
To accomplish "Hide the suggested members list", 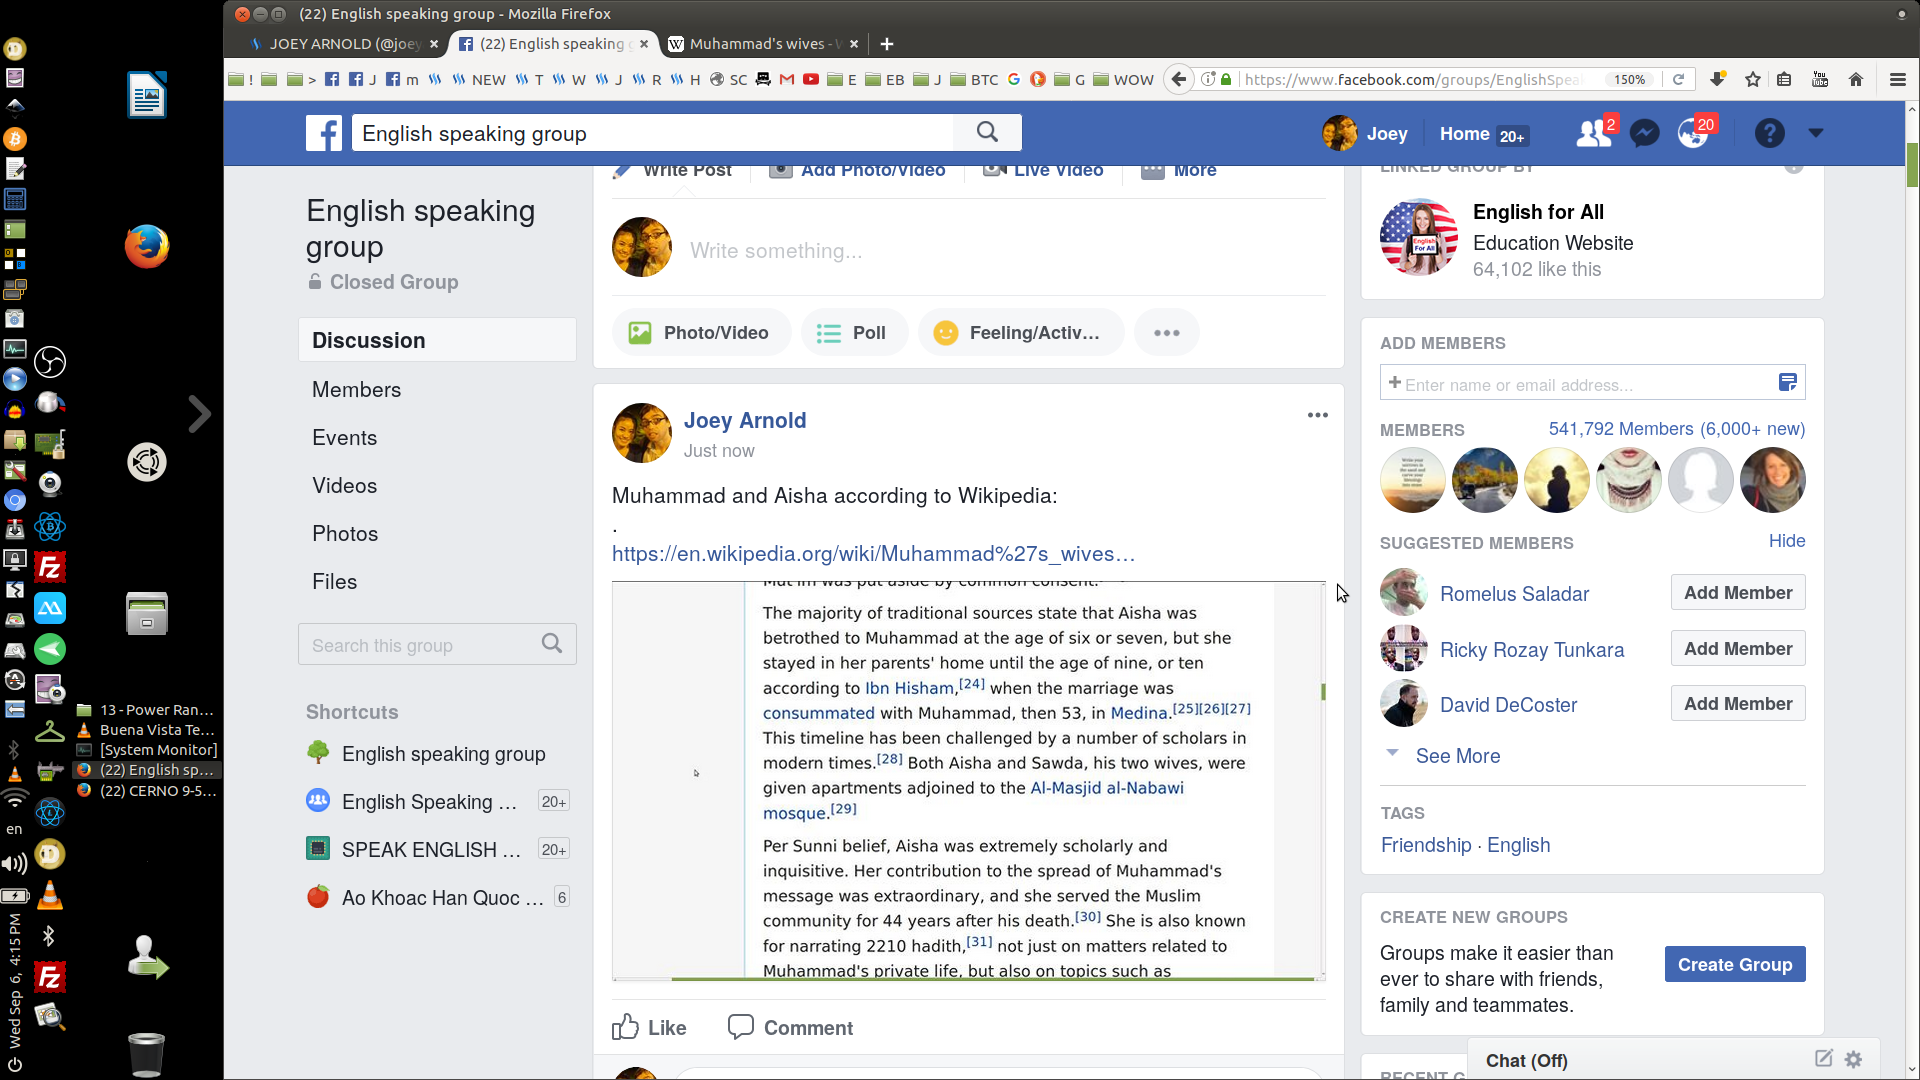I will click(1787, 541).
